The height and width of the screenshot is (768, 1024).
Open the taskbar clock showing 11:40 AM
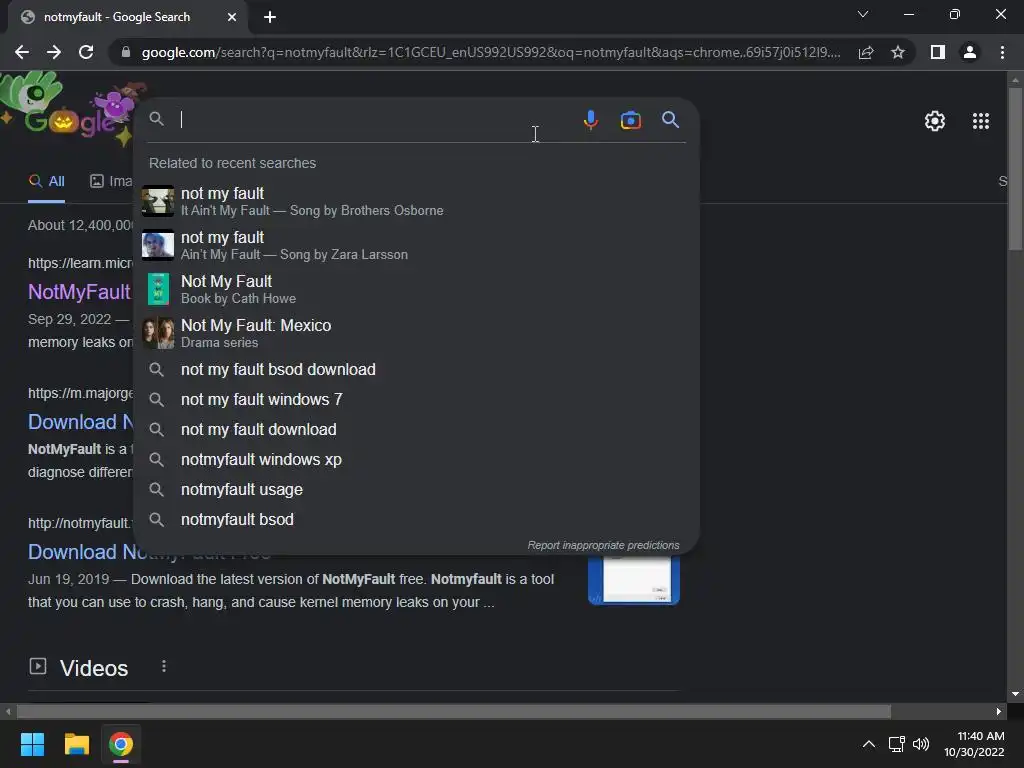[x=974, y=744]
